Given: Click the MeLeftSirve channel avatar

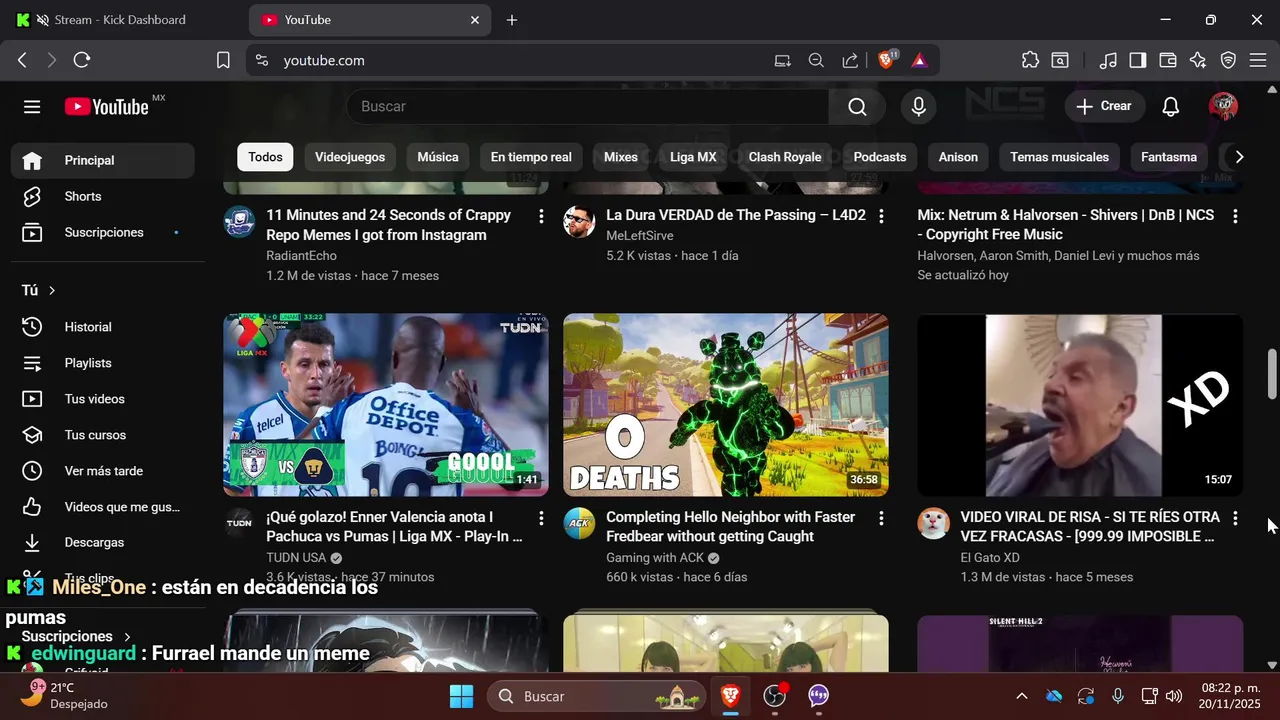Looking at the screenshot, I should coord(579,222).
